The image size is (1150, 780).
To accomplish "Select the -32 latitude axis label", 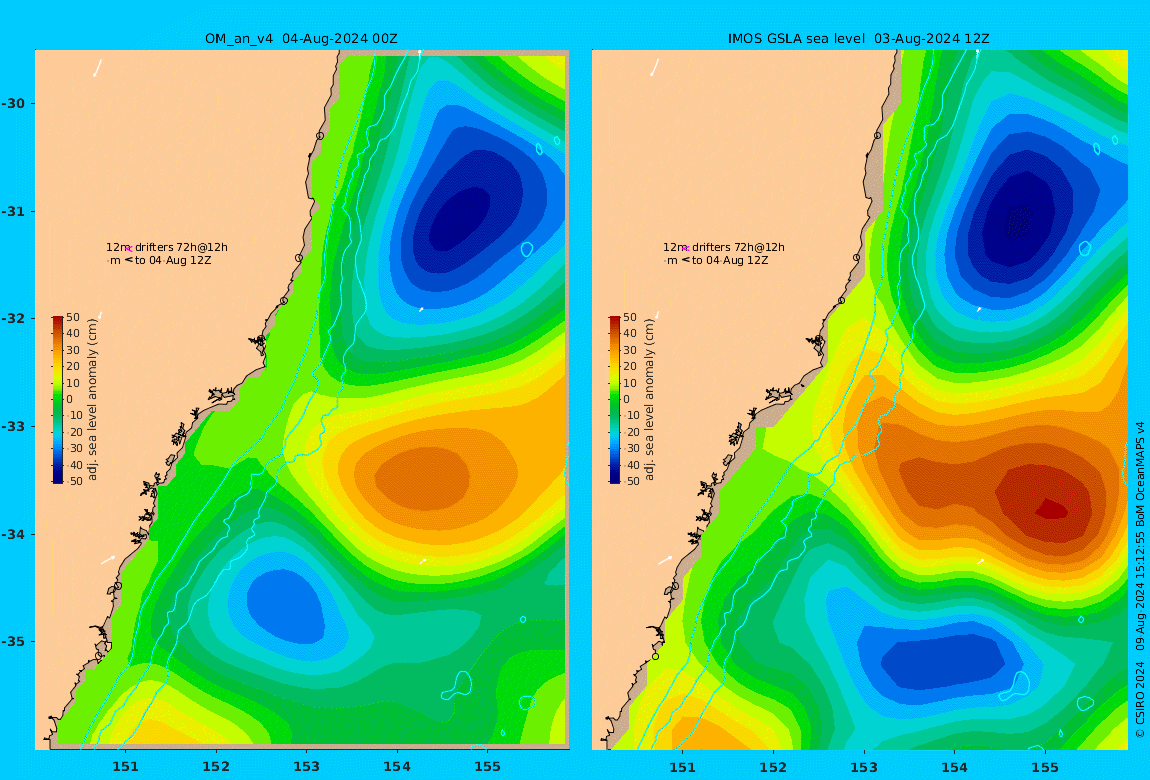I will 13,318.
